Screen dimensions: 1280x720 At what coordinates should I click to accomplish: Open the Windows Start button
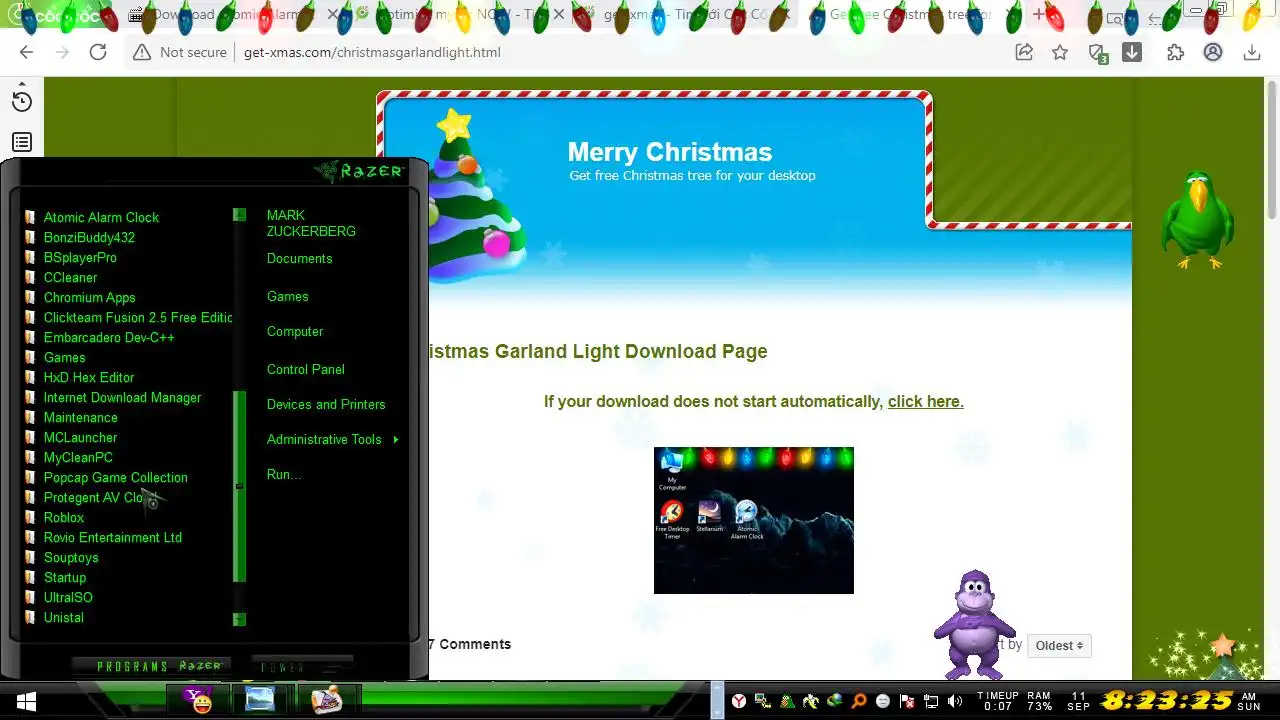coord(26,701)
